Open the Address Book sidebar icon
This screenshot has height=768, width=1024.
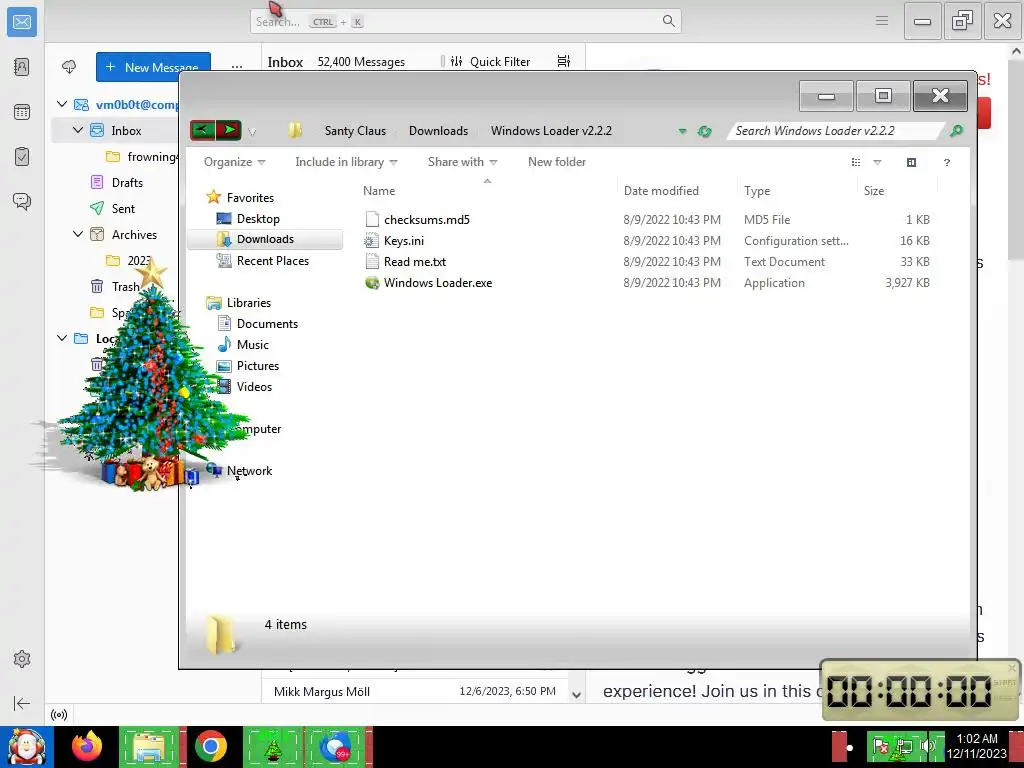coord(22,67)
